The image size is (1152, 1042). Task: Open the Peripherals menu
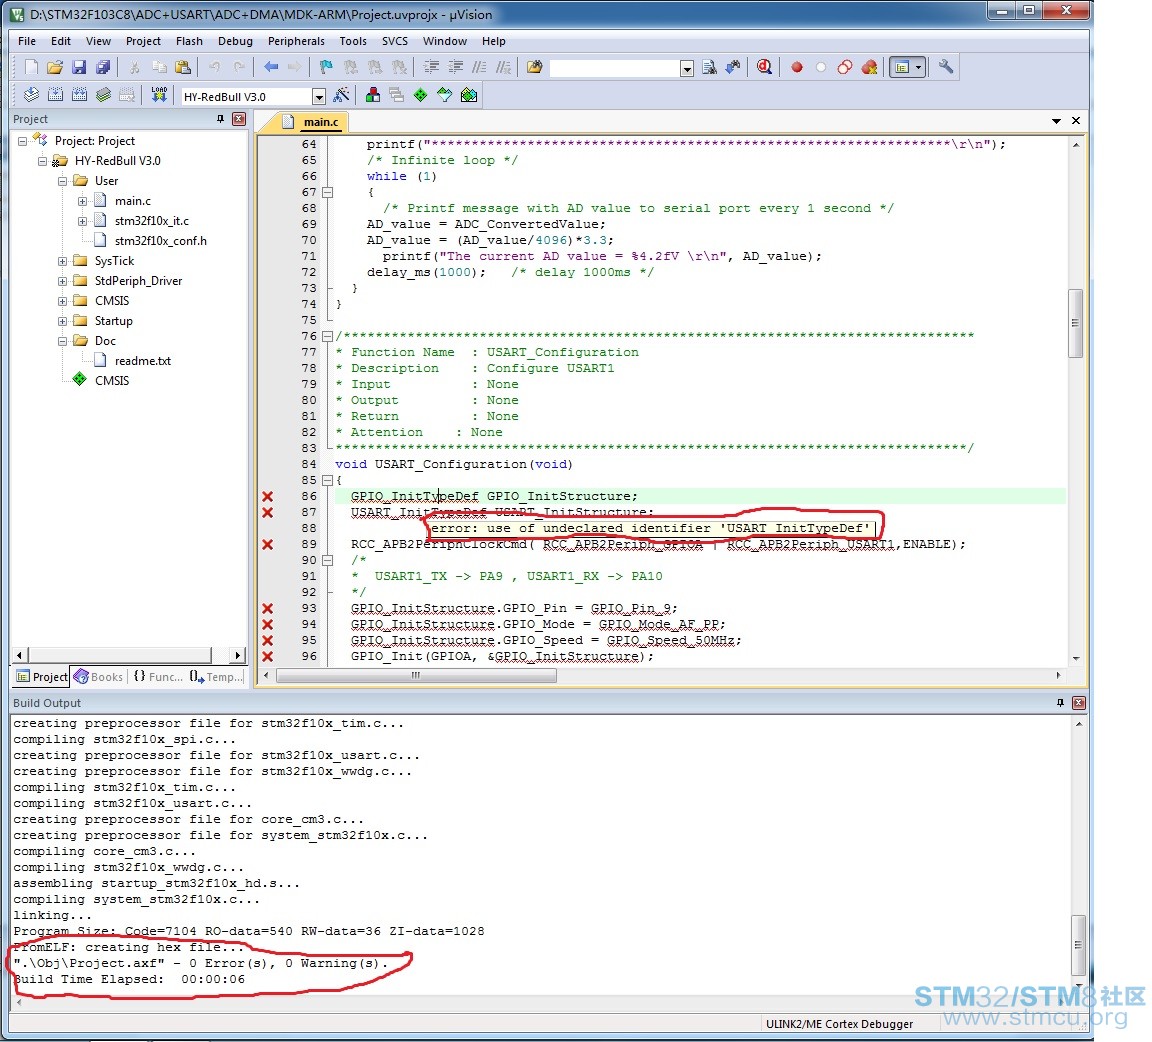pyautogui.click(x=296, y=41)
